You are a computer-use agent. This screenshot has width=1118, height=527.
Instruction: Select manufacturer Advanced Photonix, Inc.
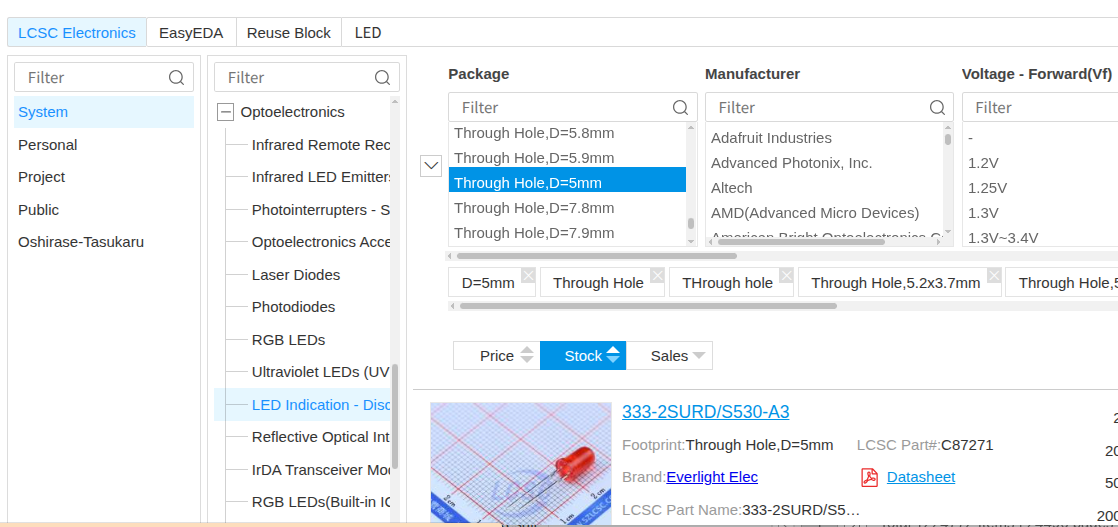point(791,163)
